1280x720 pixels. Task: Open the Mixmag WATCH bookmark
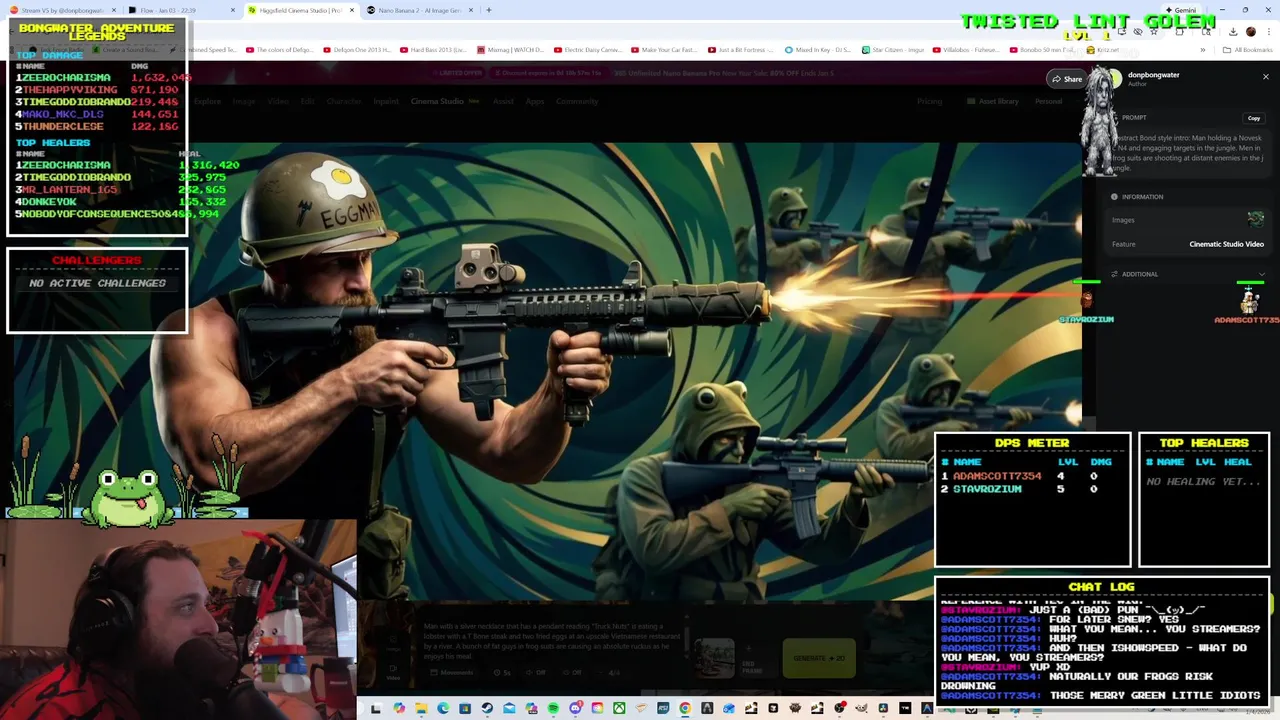[510, 49]
